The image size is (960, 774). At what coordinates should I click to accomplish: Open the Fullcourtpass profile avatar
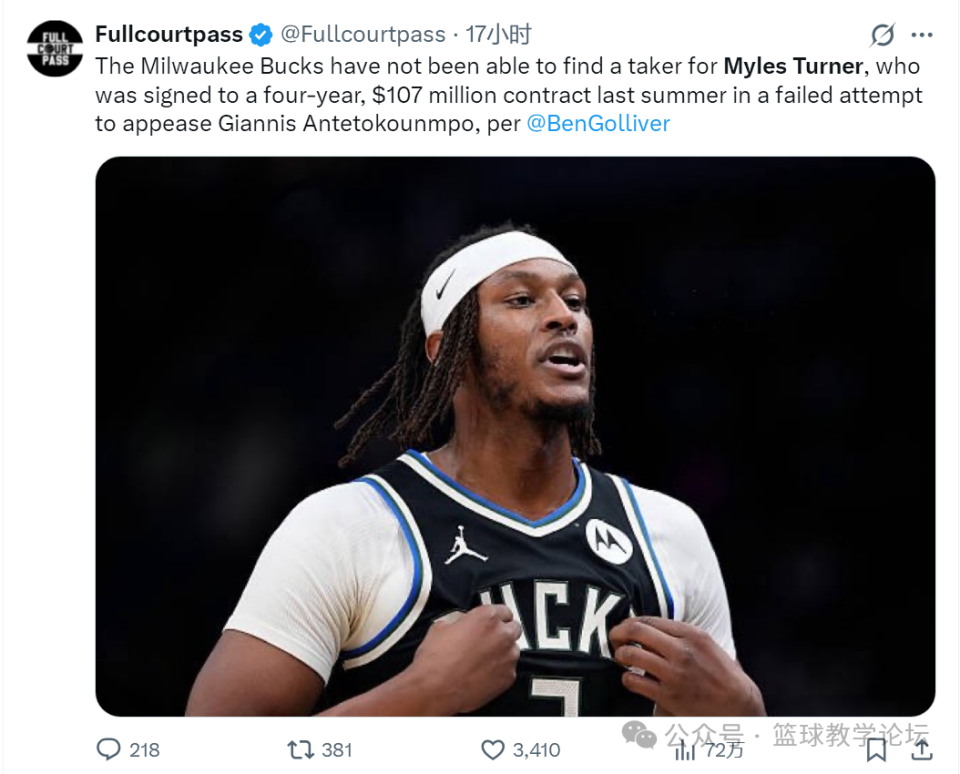tap(55, 49)
